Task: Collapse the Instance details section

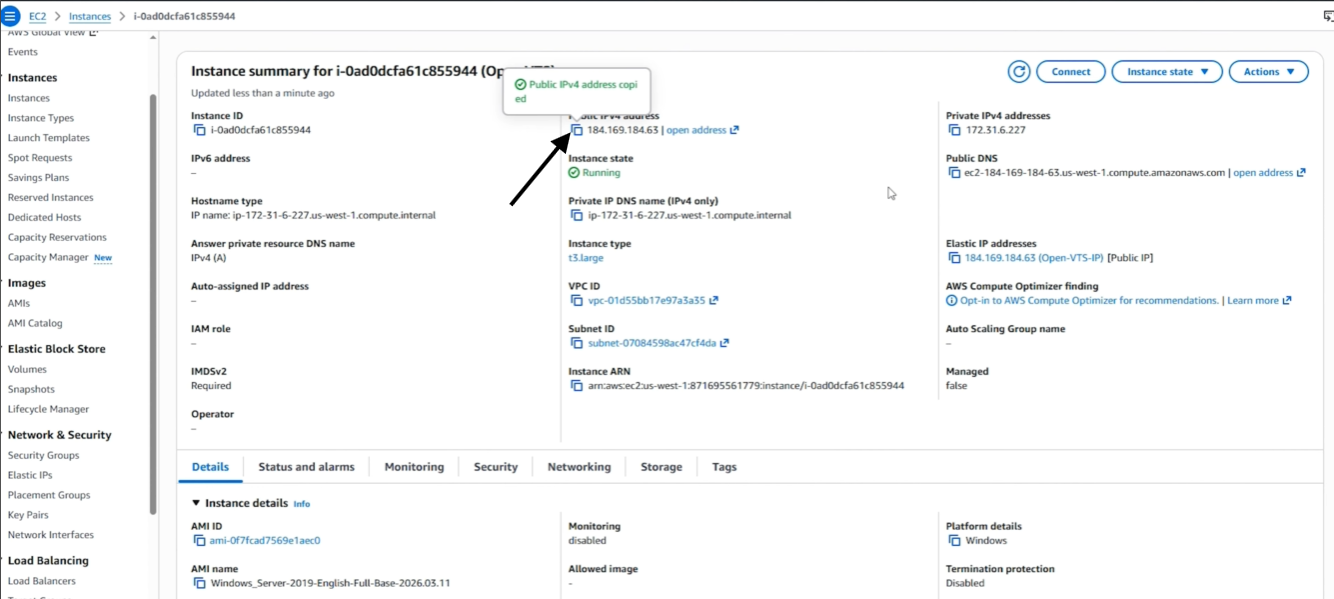Action: [196, 503]
